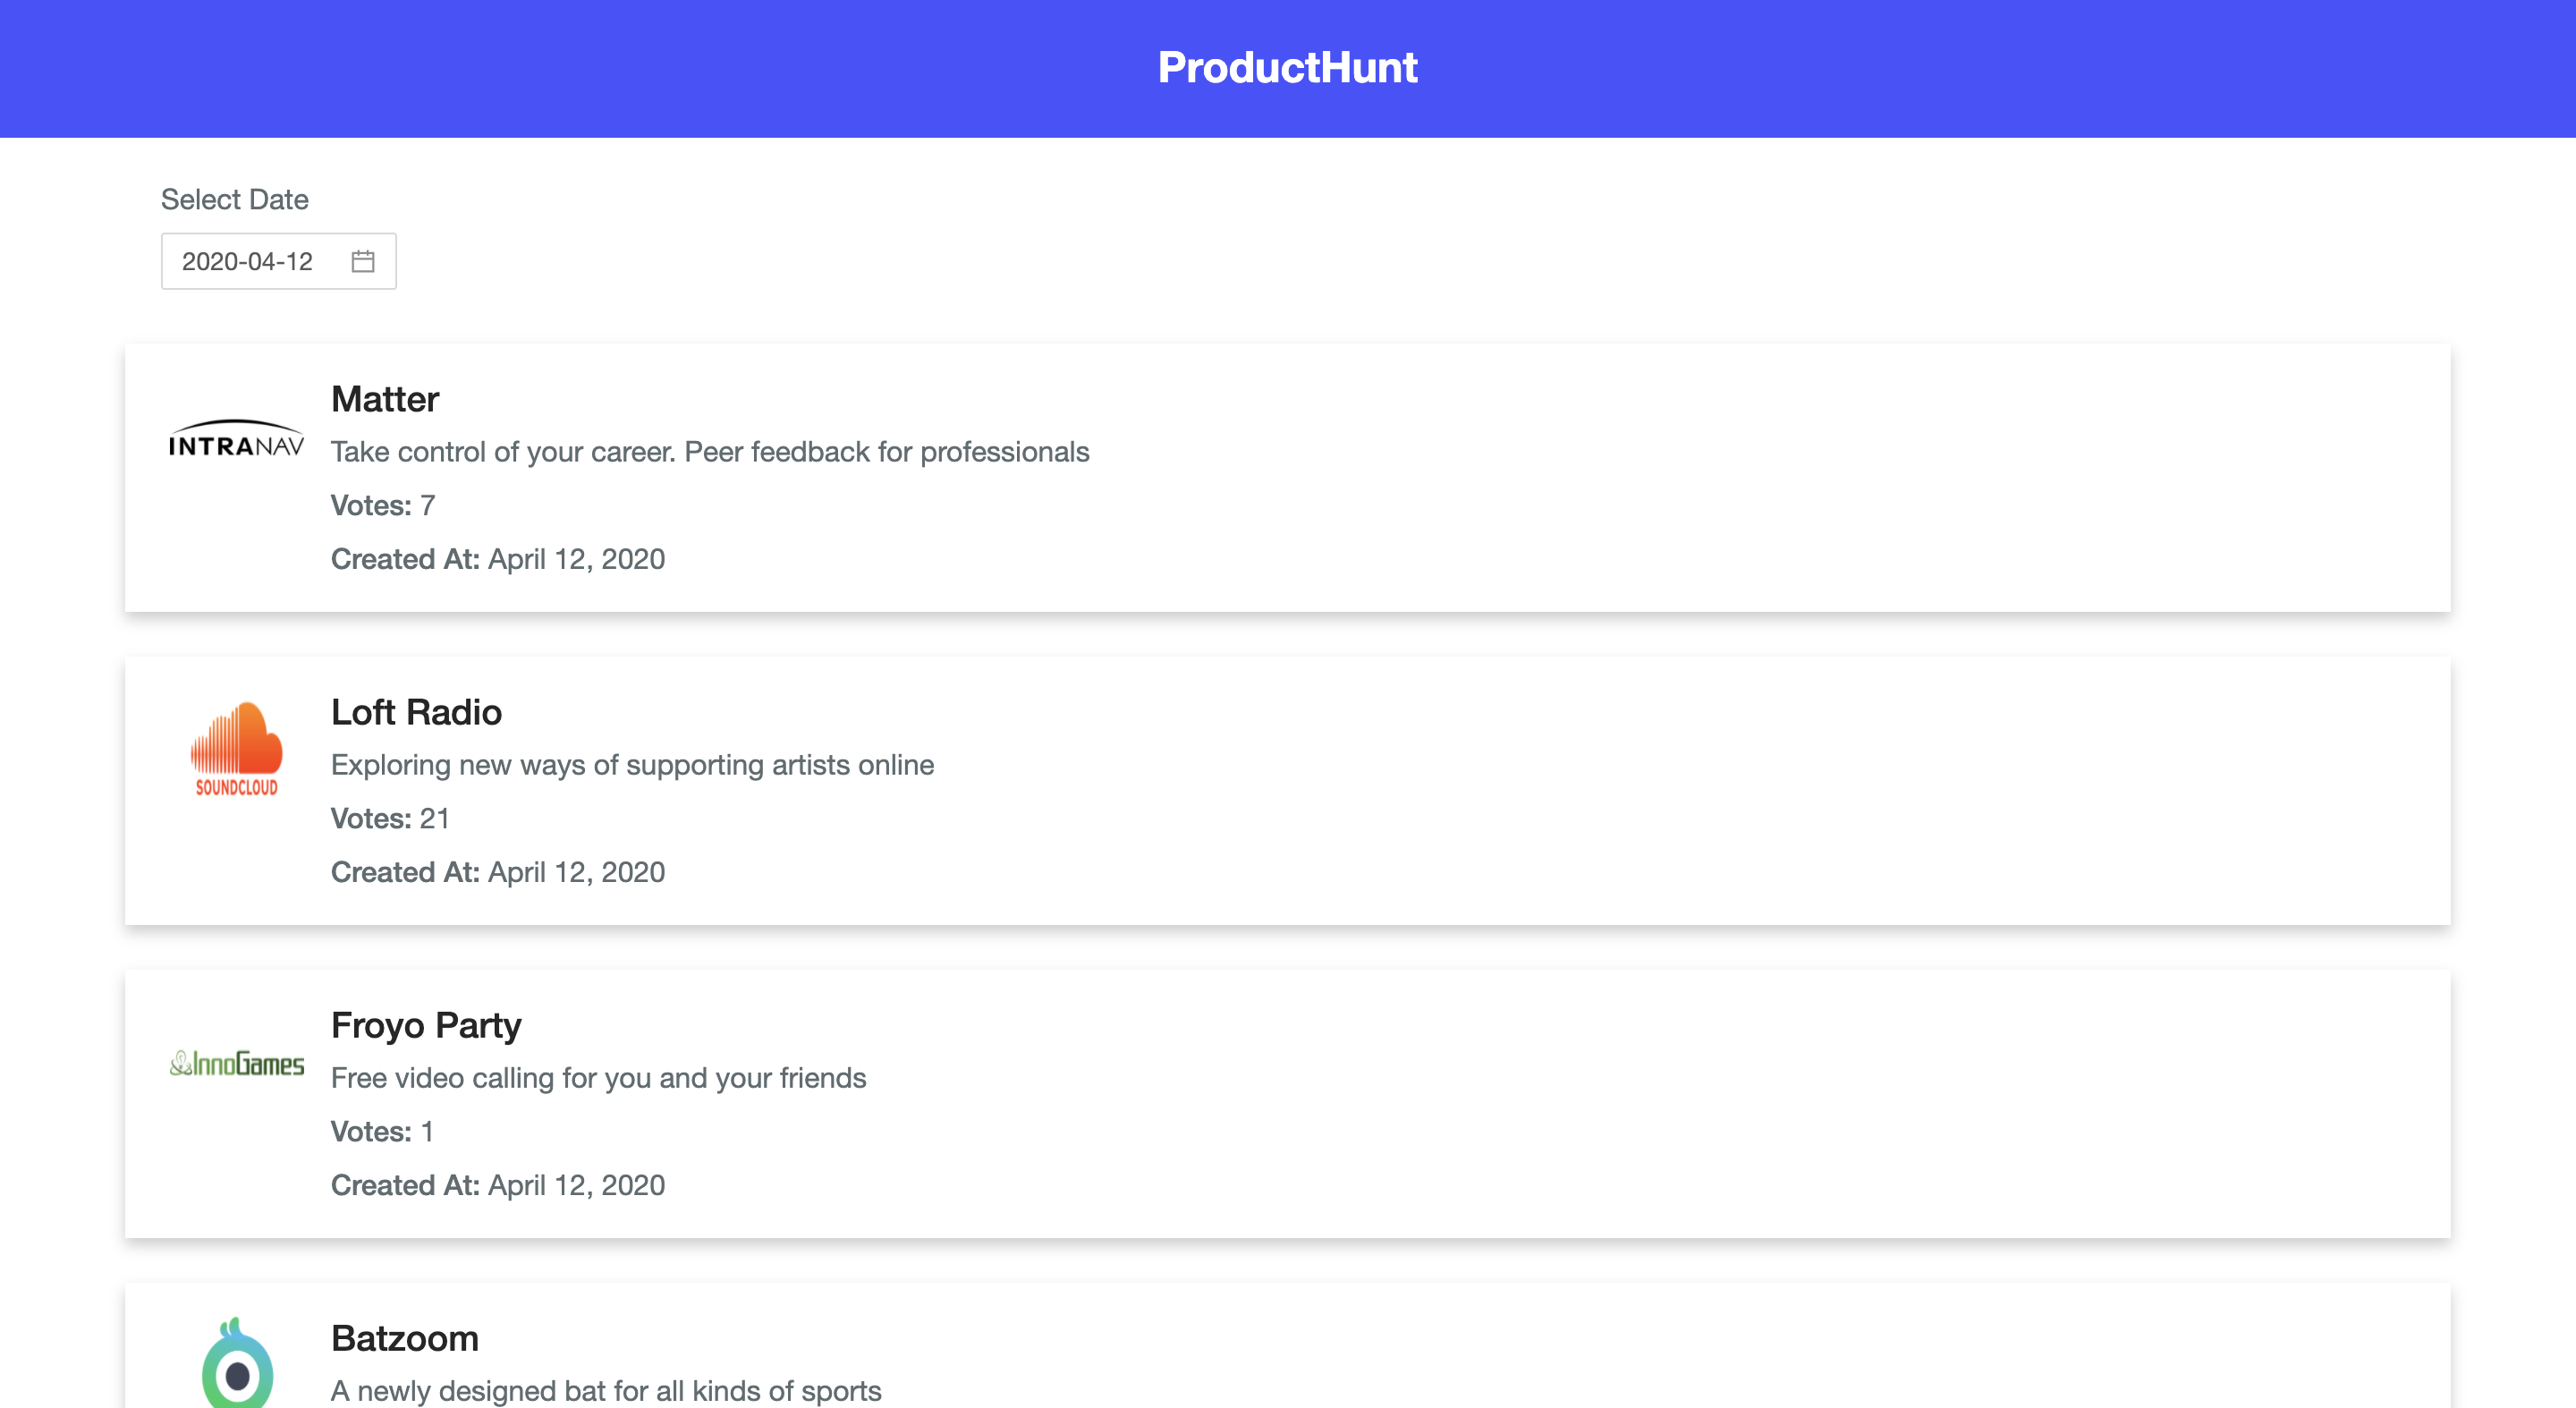Focus the Select Date input field

(x=279, y=261)
